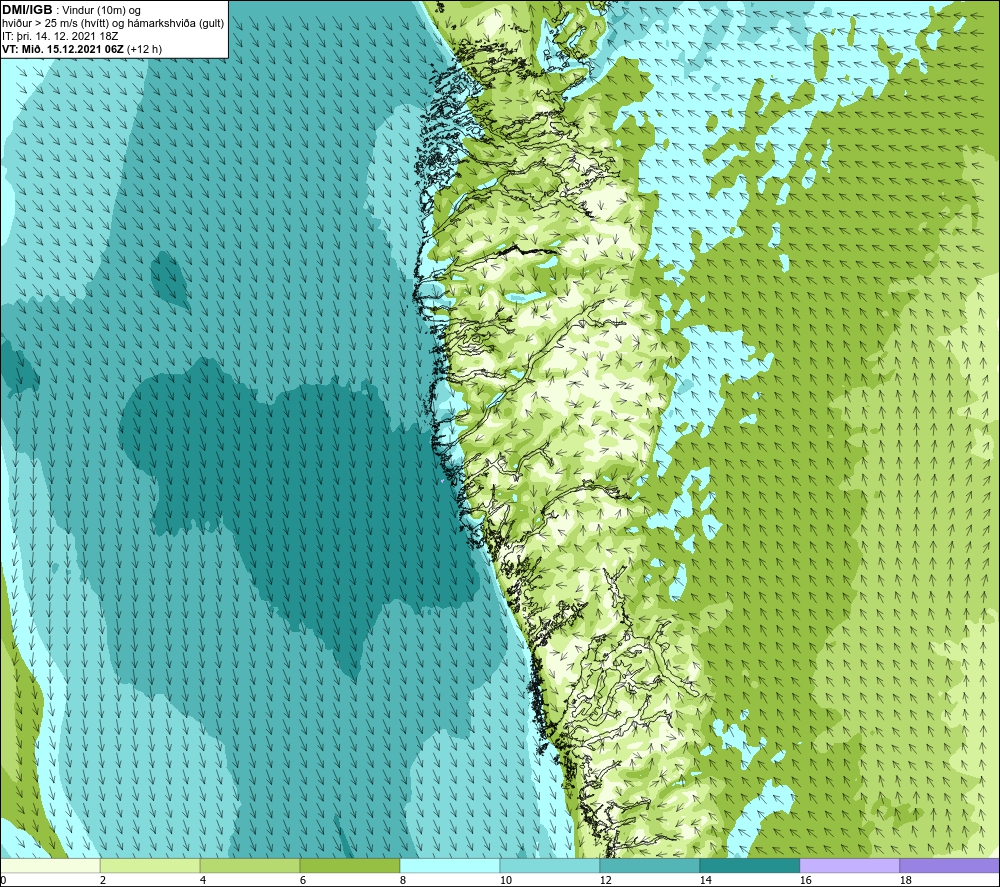Click the legend scale label "16"
Viewport: 1000px width, 887px height.
(805, 880)
